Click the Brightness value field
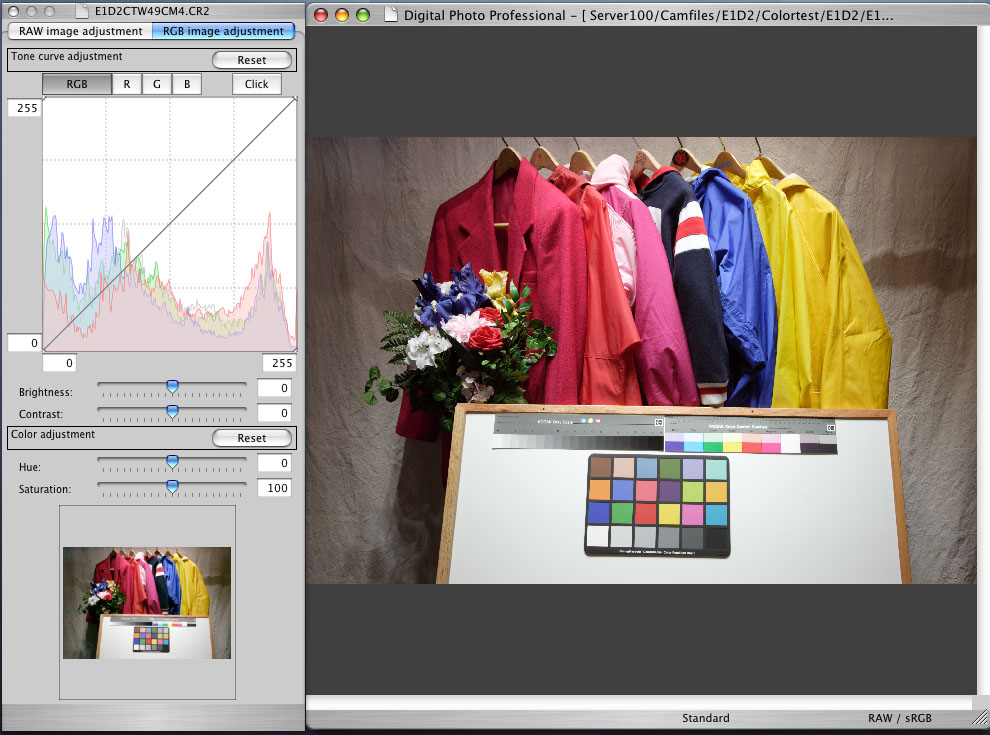Viewport: 990px width, 735px height. [x=273, y=388]
